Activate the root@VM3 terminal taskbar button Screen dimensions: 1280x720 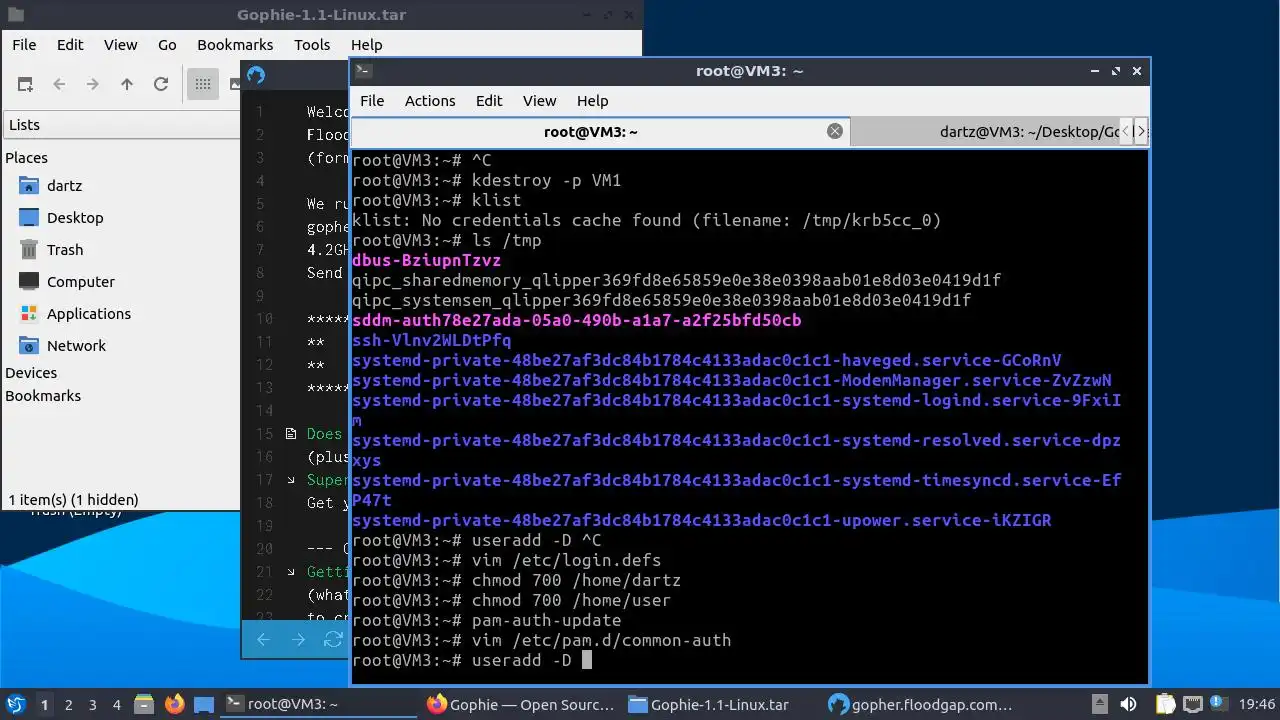coord(318,704)
